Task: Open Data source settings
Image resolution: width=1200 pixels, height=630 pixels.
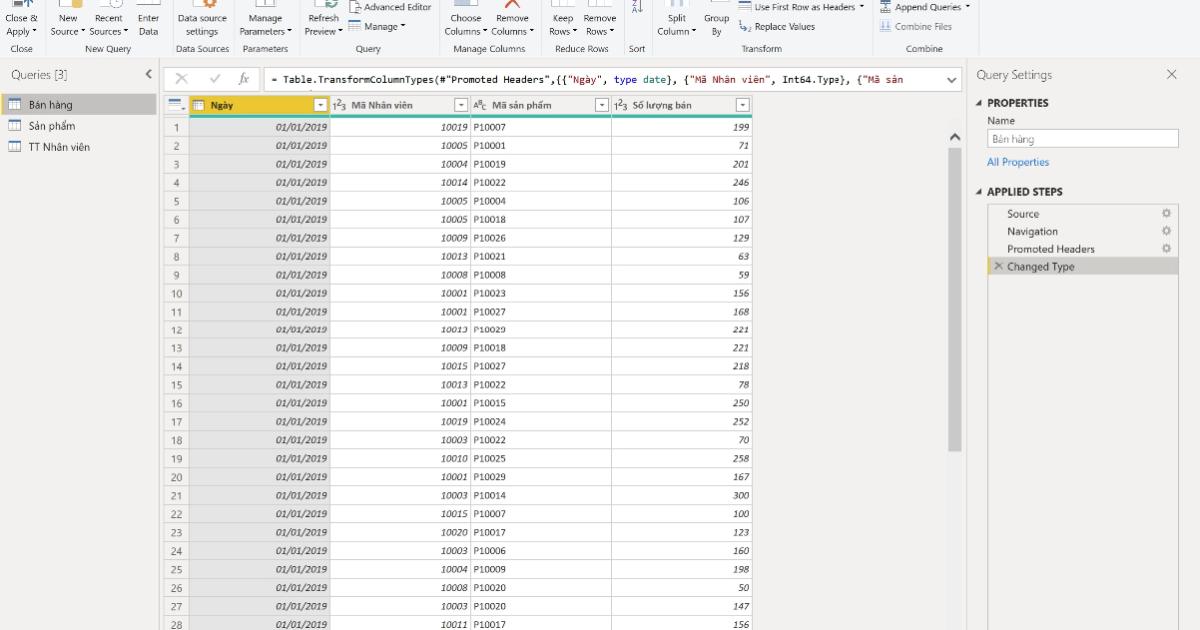Action: 202,20
